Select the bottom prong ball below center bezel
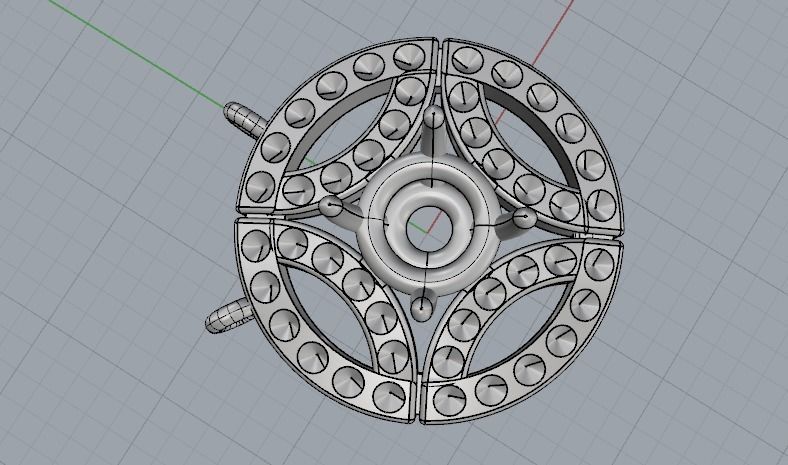 [x=422, y=307]
